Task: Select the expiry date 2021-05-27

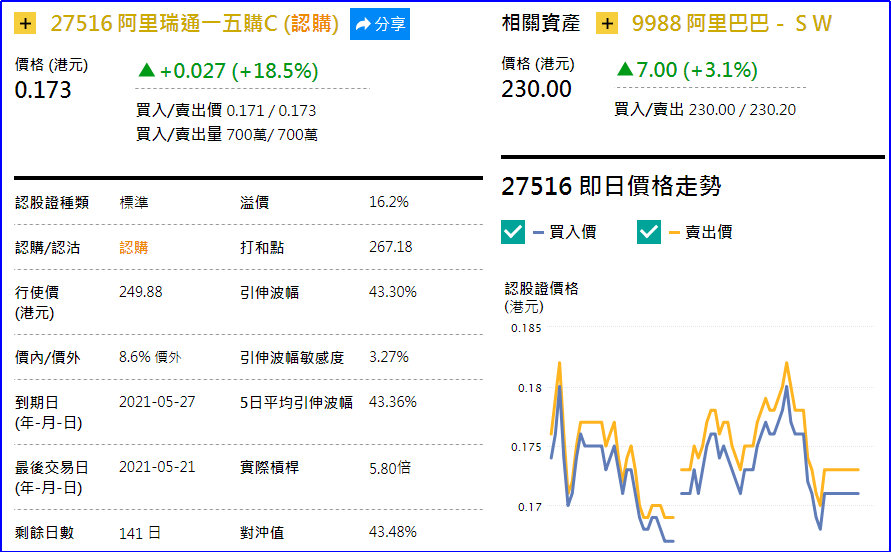Action: coord(157,402)
